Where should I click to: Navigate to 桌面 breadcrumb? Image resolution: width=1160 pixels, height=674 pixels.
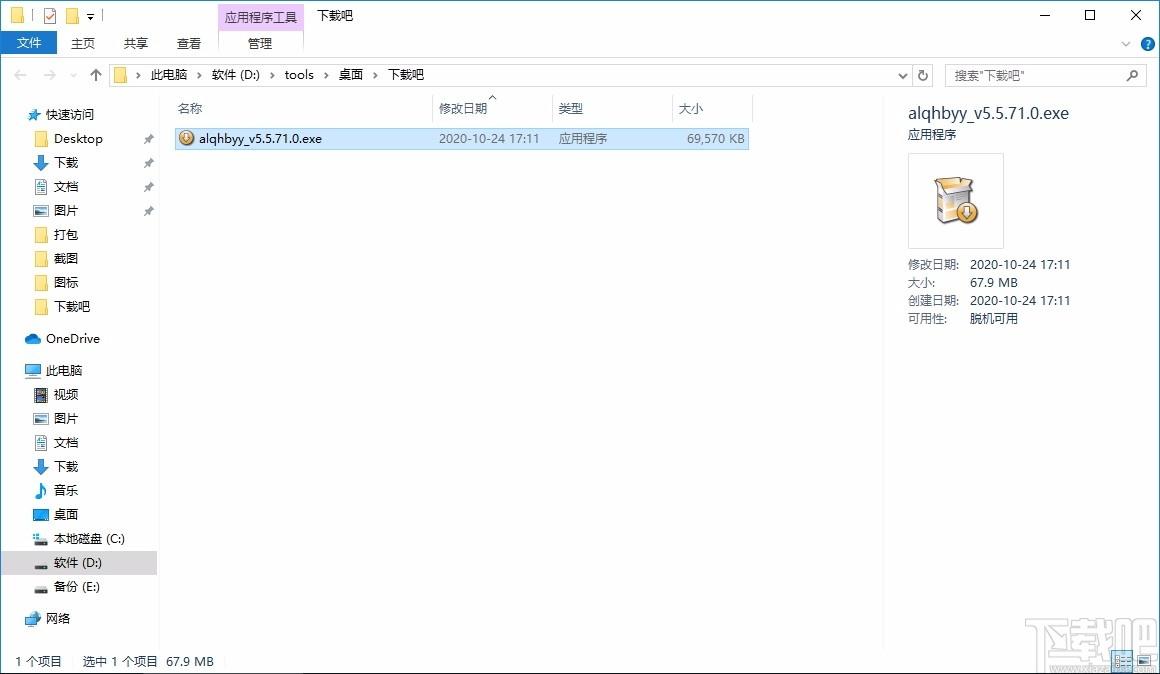point(351,75)
